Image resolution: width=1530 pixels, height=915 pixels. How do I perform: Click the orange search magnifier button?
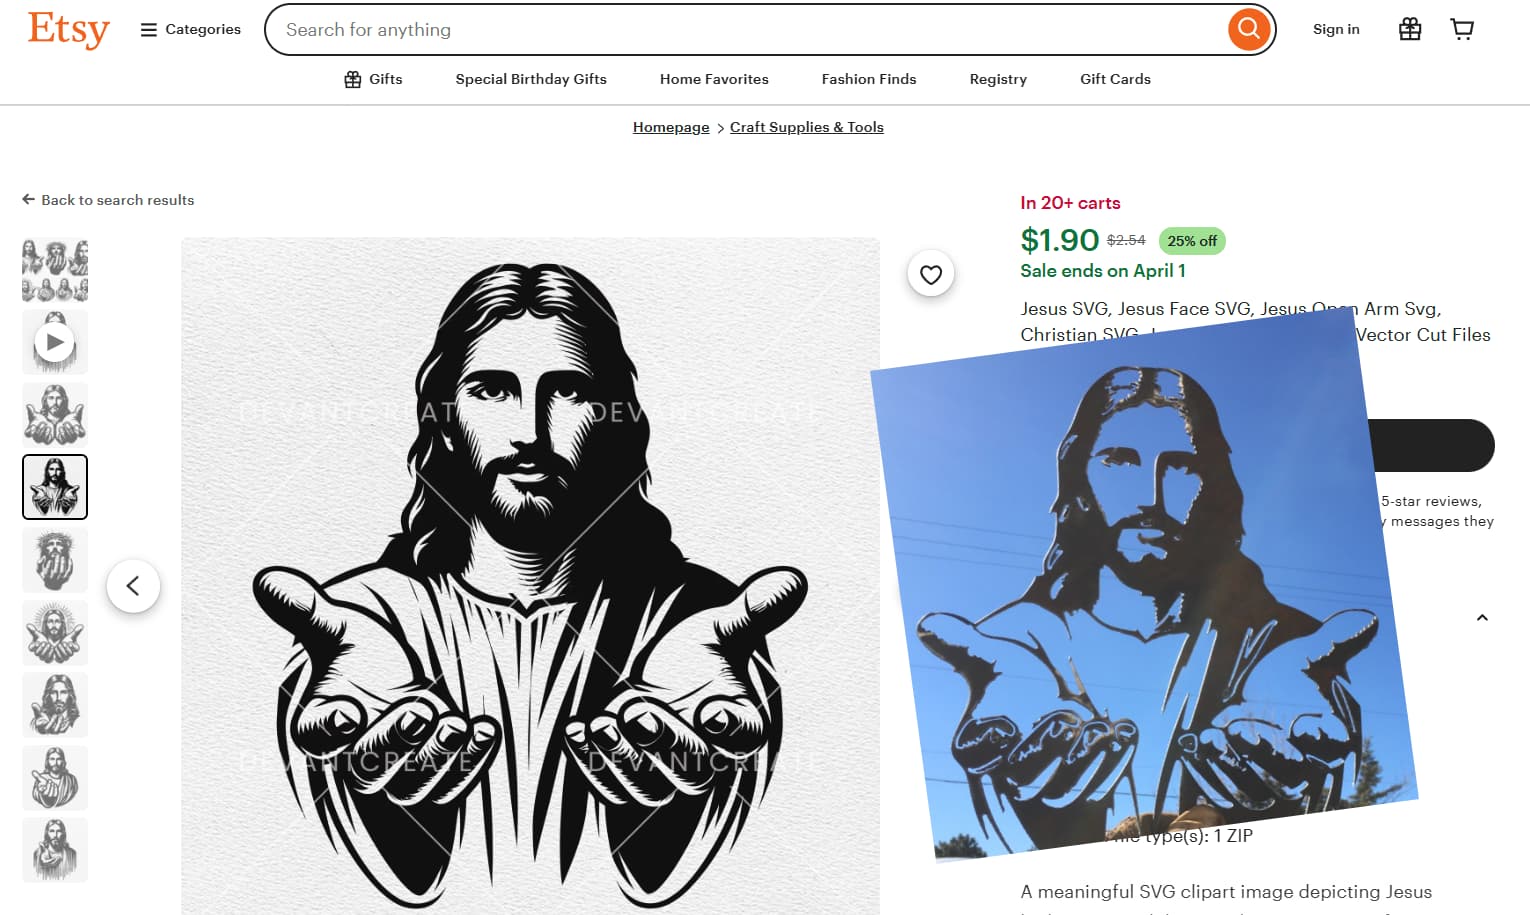[x=1248, y=29]
